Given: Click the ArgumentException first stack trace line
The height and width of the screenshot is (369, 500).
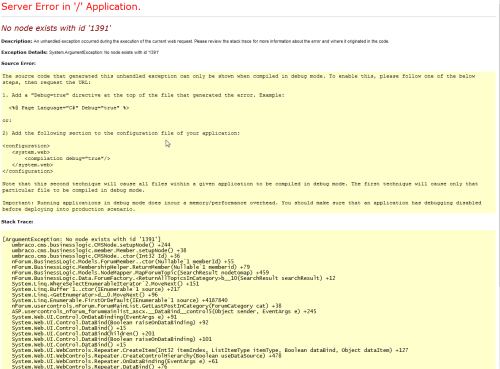Looking at the screenshot, I should pyautogui.click(x=82, y=239).
